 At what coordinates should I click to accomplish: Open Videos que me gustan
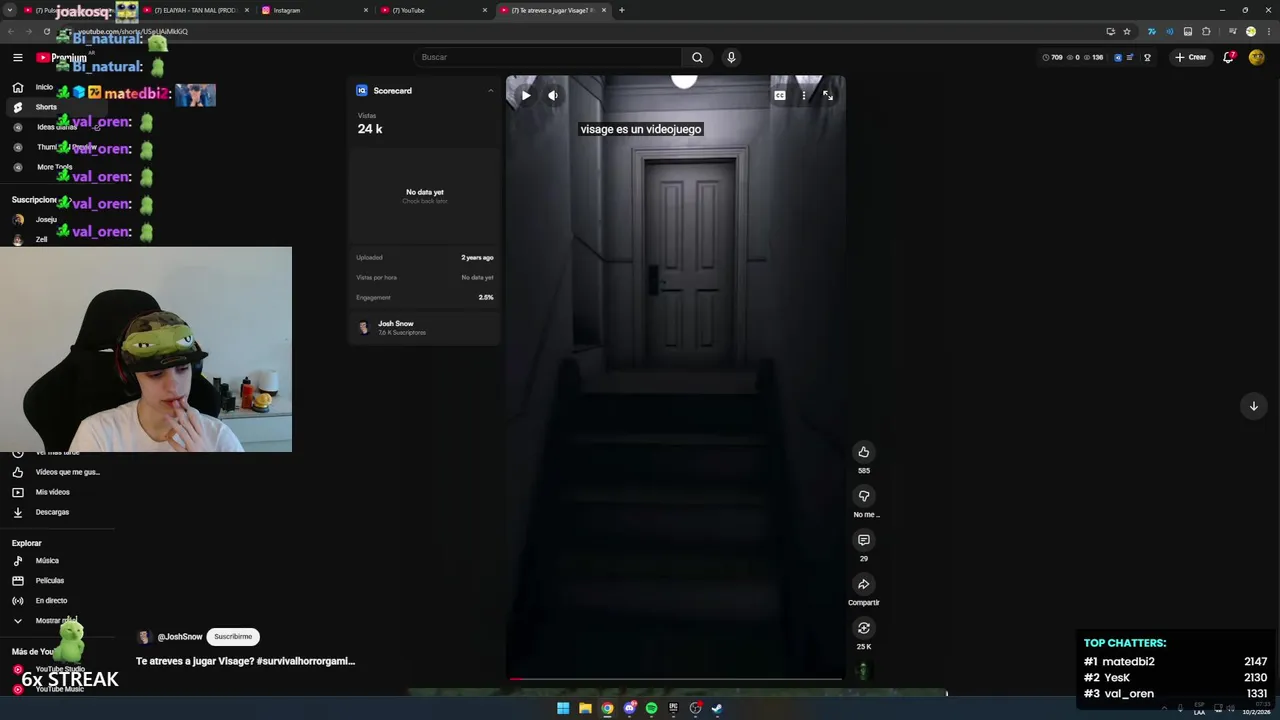point(58,472)
